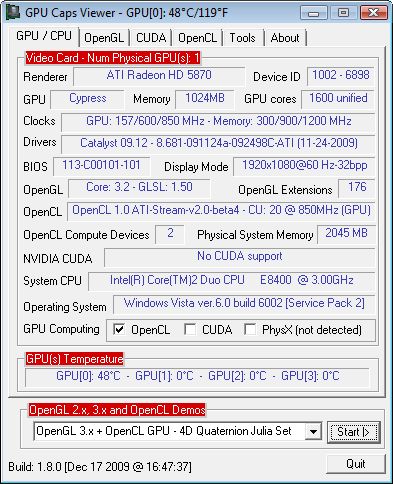This screenshot has width=393, height=484.
Task: Minimize the GPU Caps Viewer window
Action: click(314, 13)
